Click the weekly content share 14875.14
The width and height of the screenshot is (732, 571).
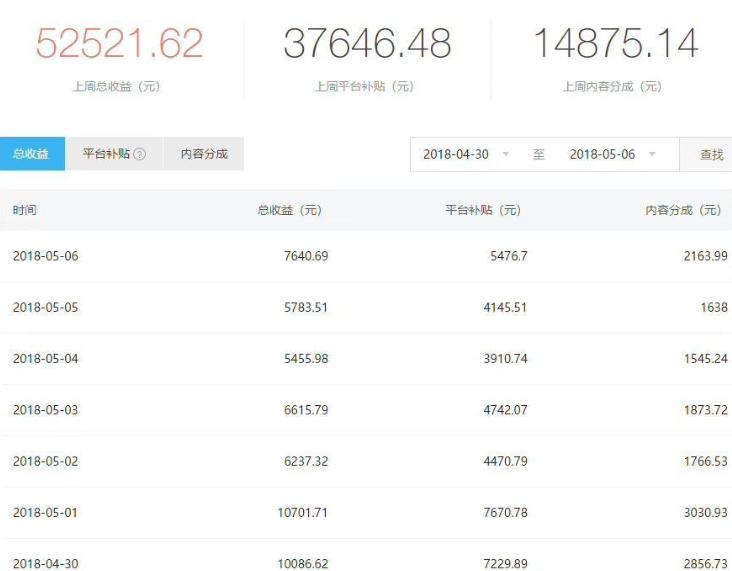pos(616,43)
